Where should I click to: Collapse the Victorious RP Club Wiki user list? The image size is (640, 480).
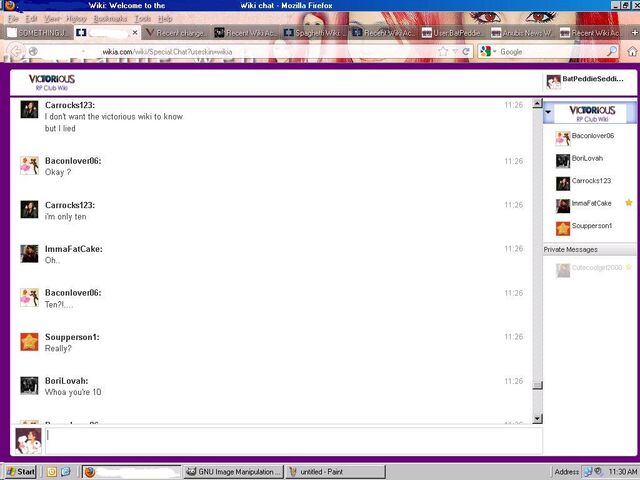[548, 111]
